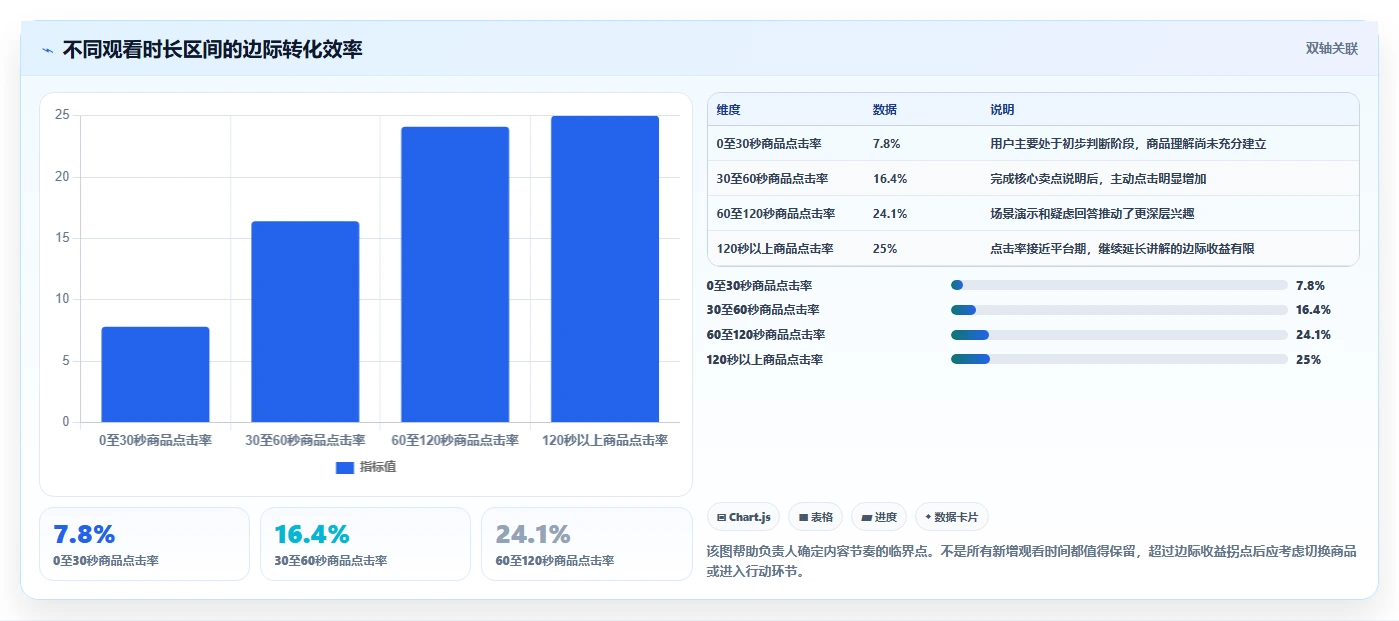Click progress list label 0至30秒商品点击率
This screenshot has height=621, width=1399.
tap(759, 285)
